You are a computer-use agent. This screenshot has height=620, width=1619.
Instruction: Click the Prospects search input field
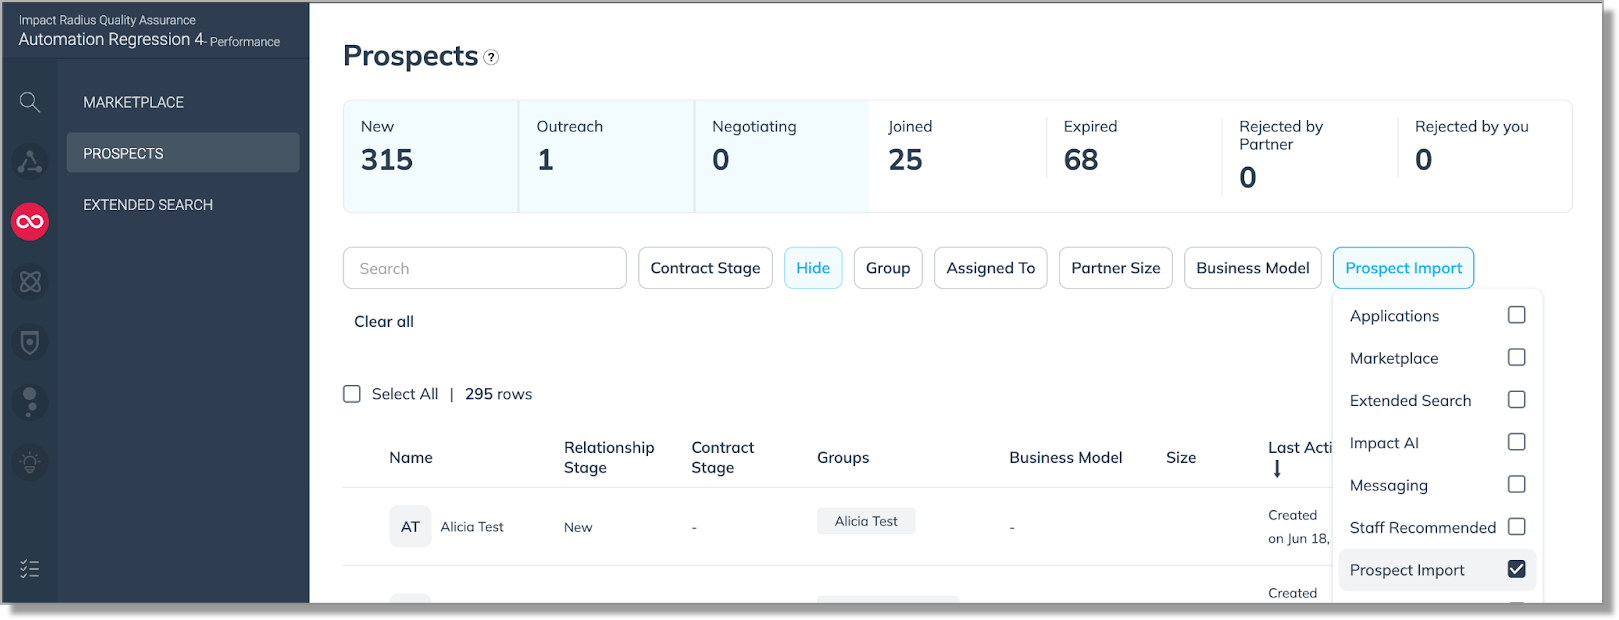click(x=484, y=268)
